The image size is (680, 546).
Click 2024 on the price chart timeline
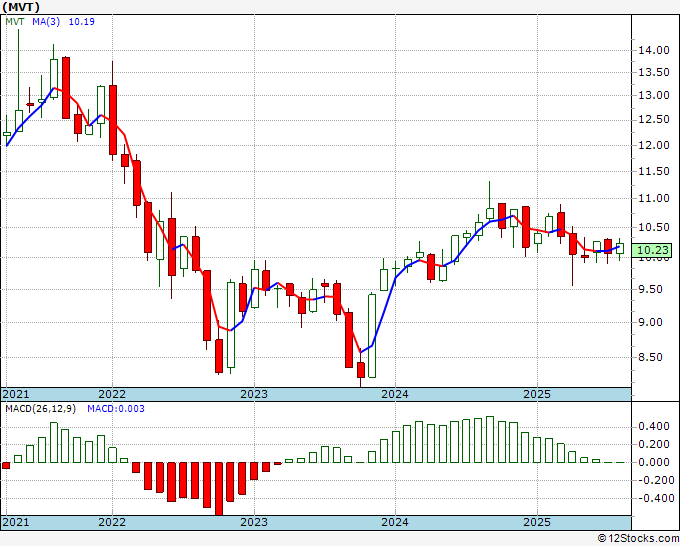(x=395, y=394)
